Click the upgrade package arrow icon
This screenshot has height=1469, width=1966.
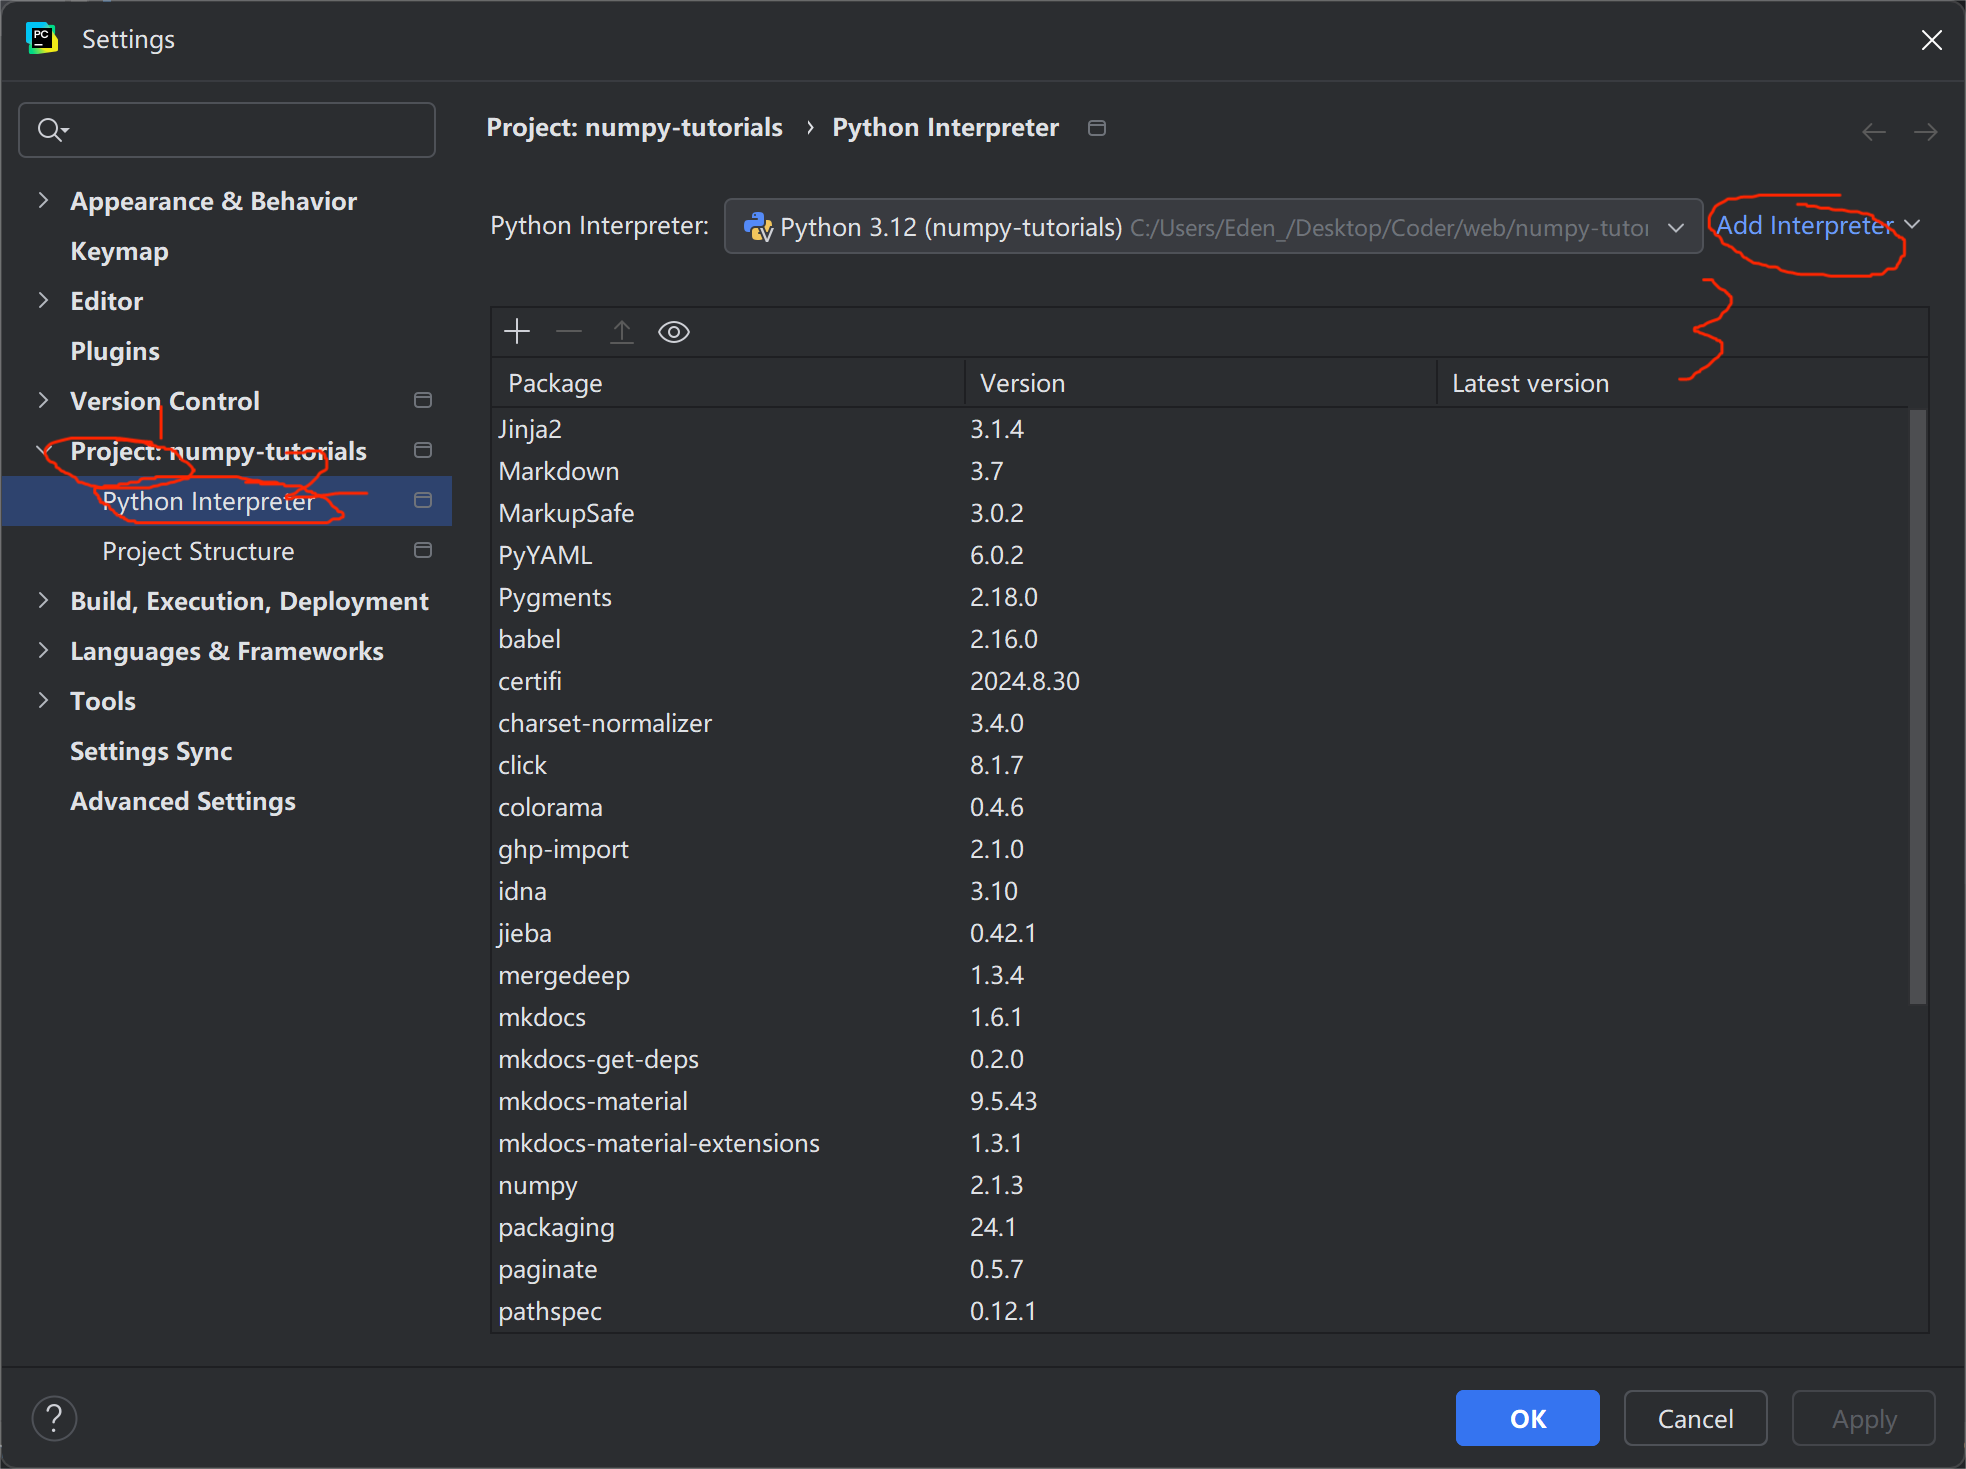[622, 331]
